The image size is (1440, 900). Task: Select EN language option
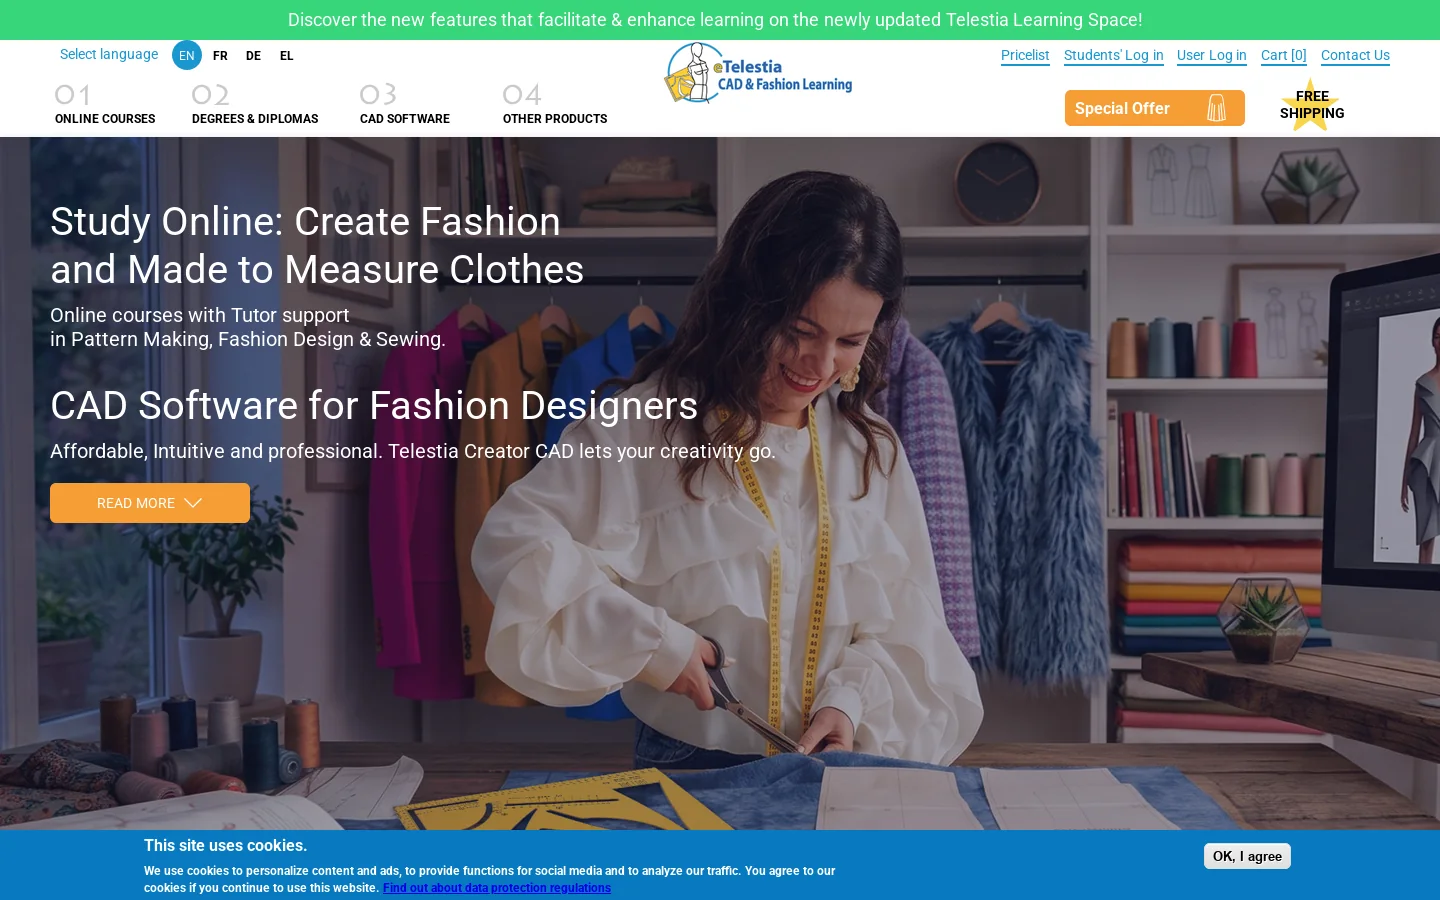pos(187,55)
